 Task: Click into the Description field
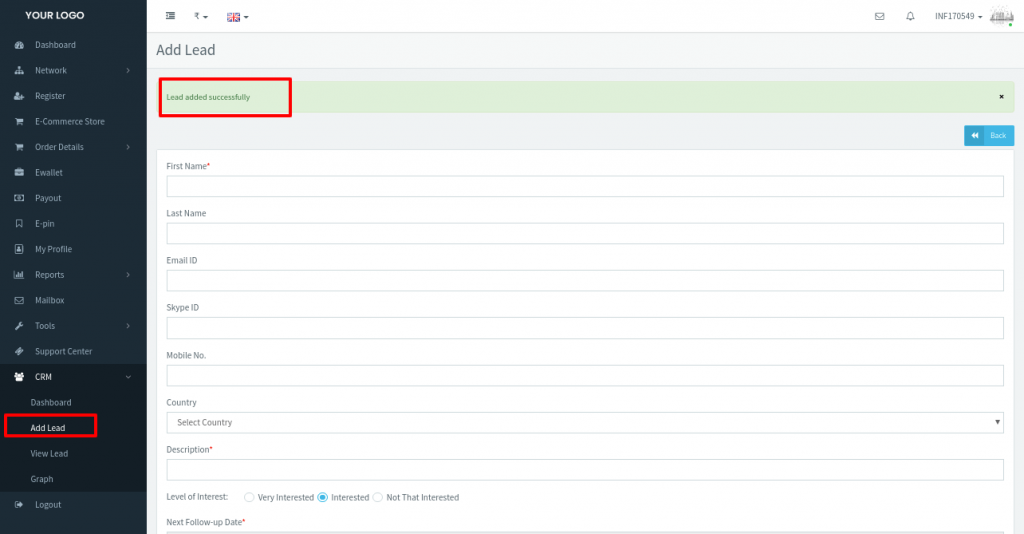[584, 469]
